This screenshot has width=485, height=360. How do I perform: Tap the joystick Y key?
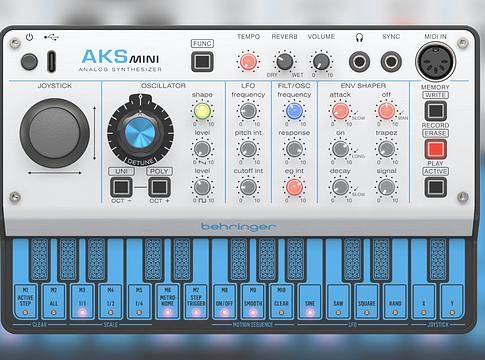click(x=452, y=301)
